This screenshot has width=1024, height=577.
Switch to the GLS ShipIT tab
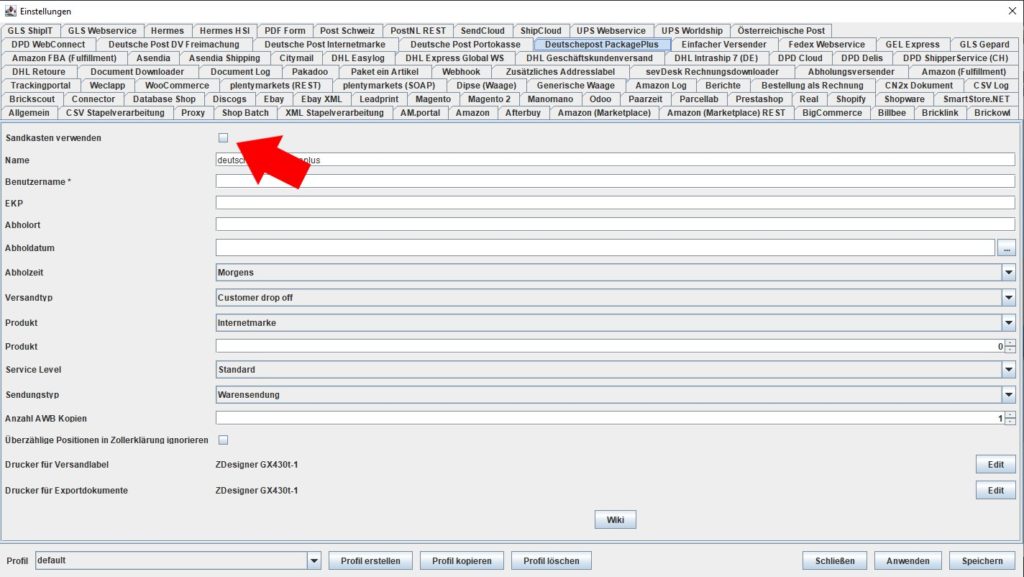tap(30, 31)
